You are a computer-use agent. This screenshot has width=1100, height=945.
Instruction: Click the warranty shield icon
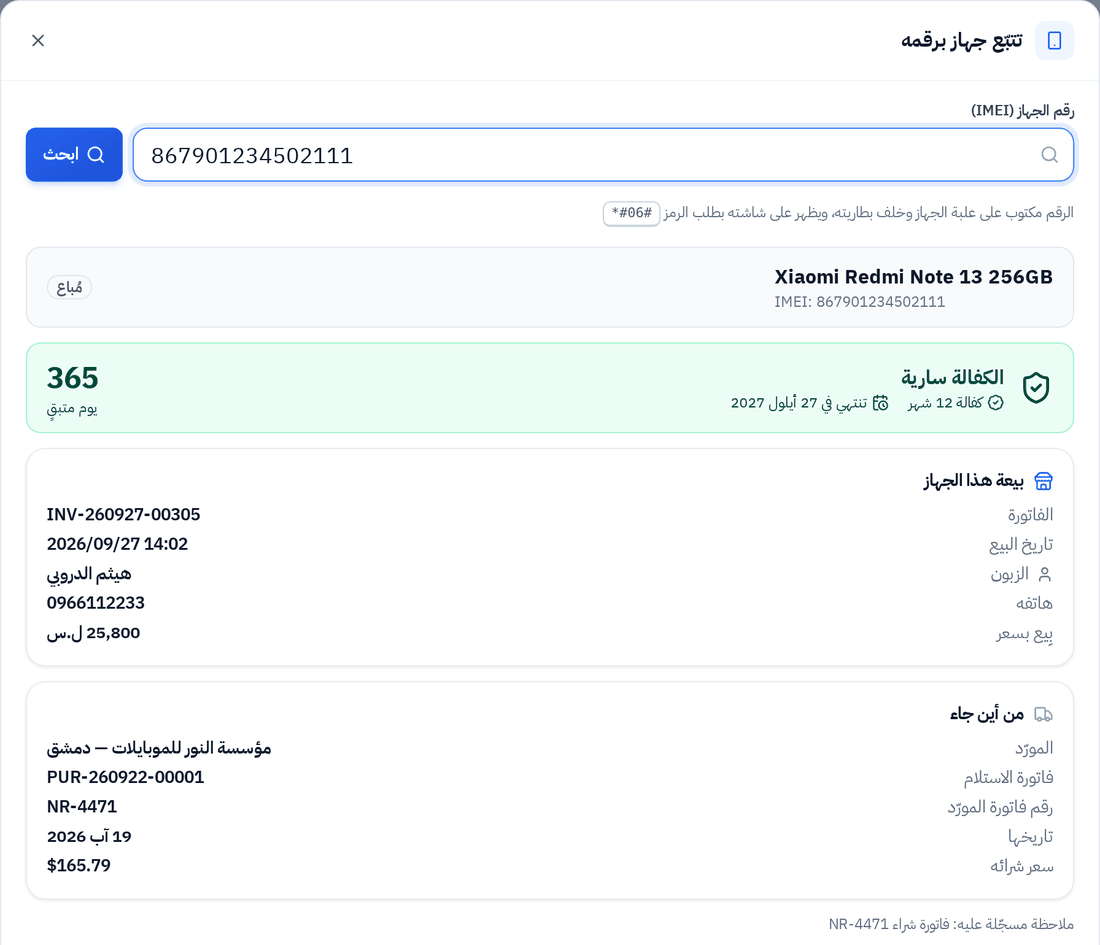point(1035,388)
